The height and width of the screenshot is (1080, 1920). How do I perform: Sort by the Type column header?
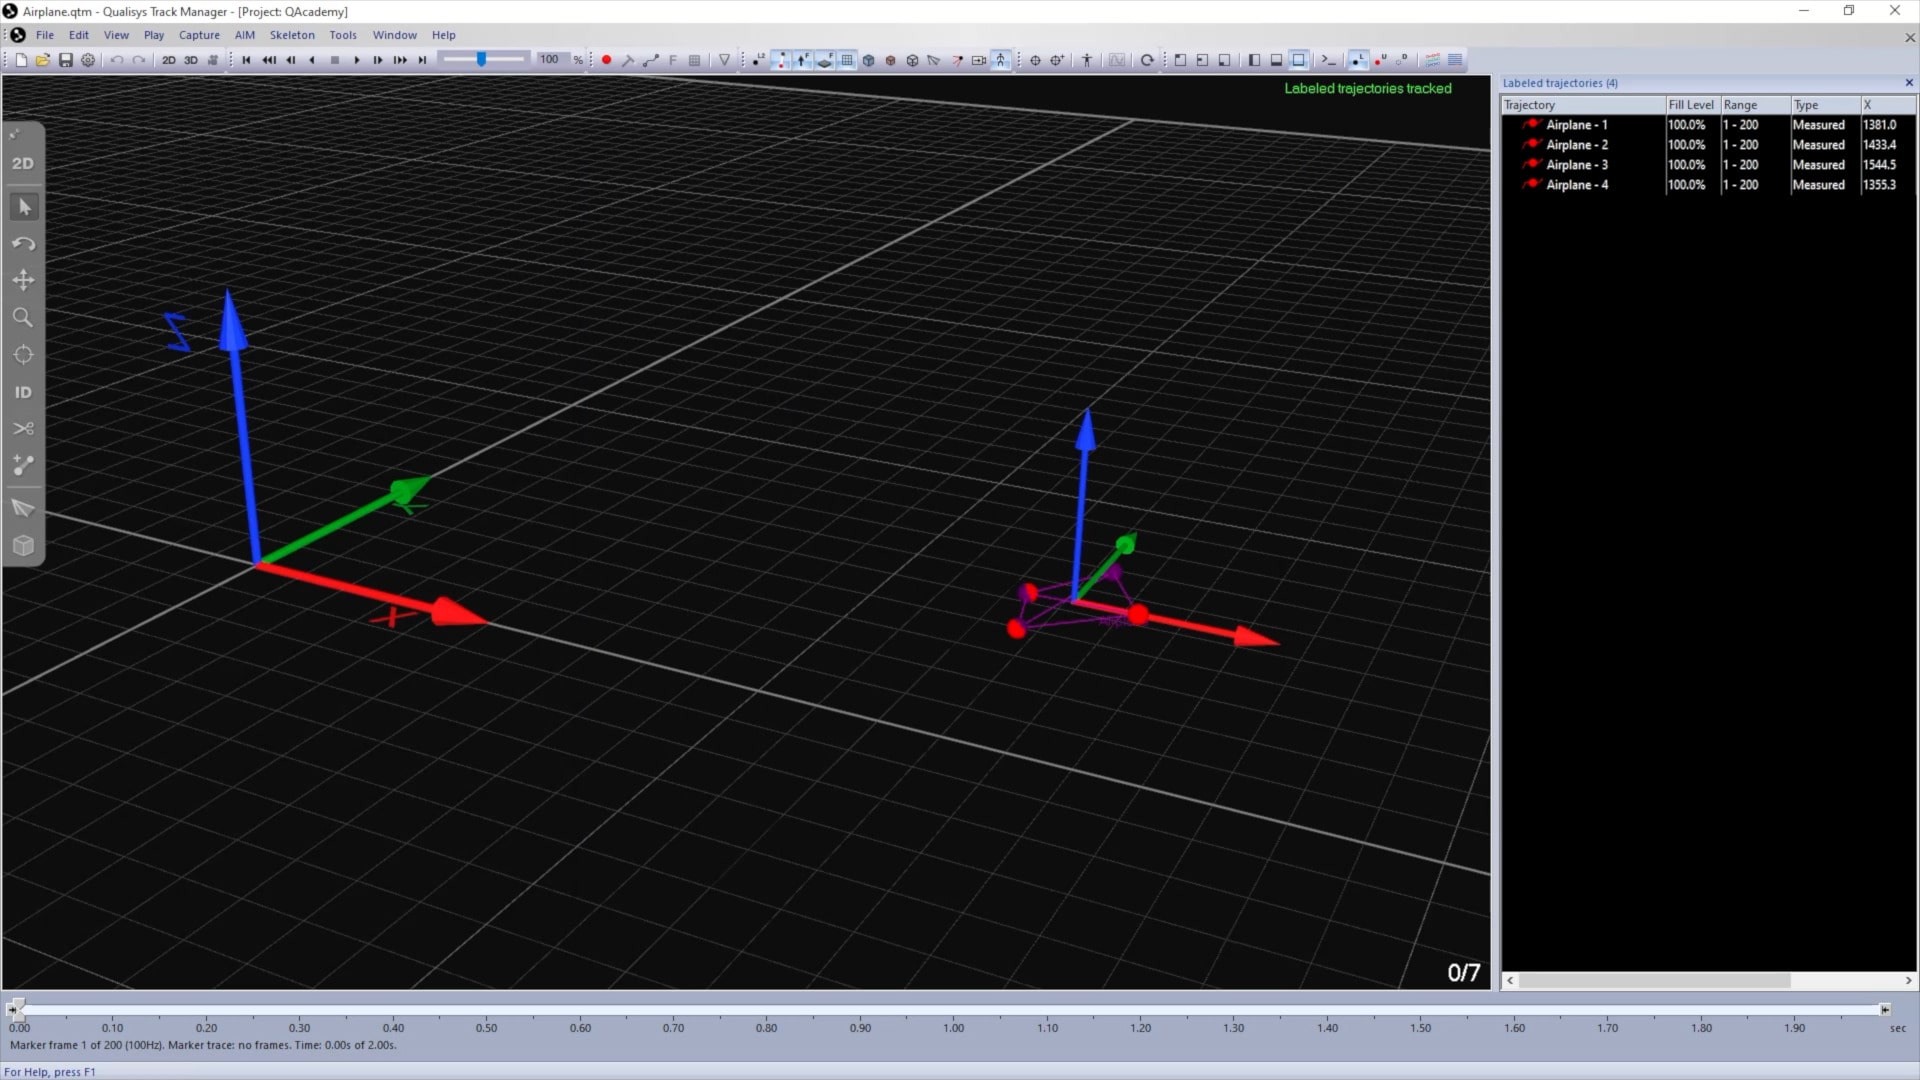coord(1825,105)
